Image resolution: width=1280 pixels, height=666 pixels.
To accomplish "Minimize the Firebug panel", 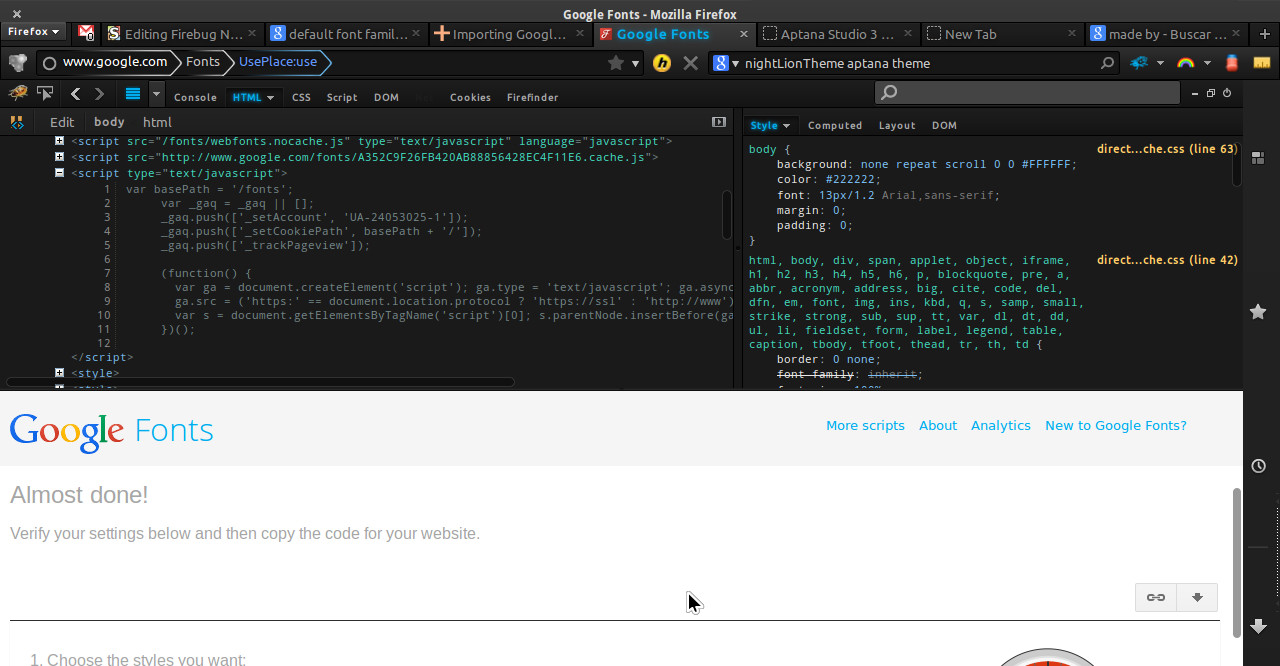I will tap(1195, 94).
